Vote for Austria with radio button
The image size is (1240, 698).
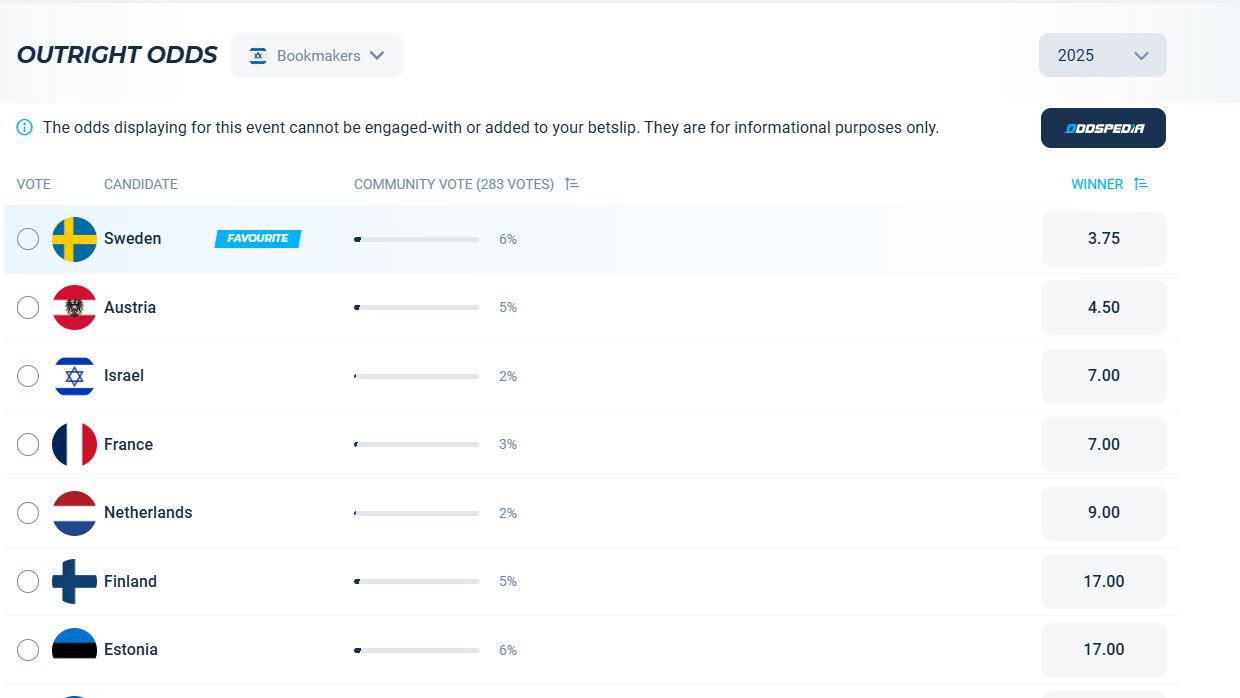(x=28, y=307)
